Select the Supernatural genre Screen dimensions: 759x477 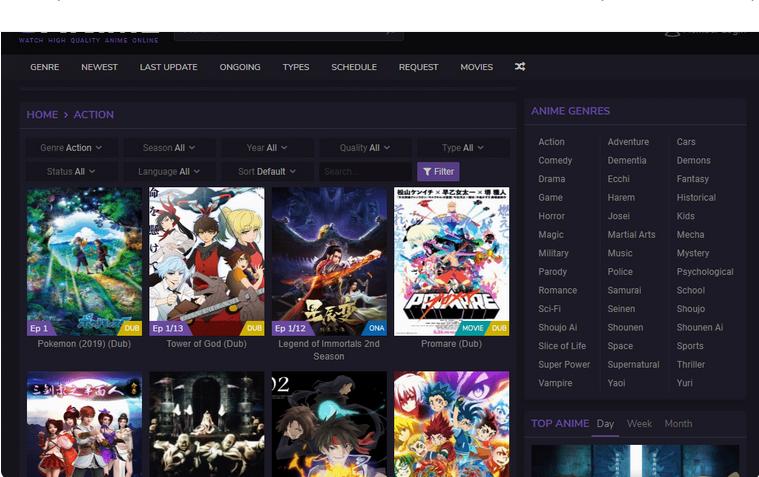click(x=634, y=365)
